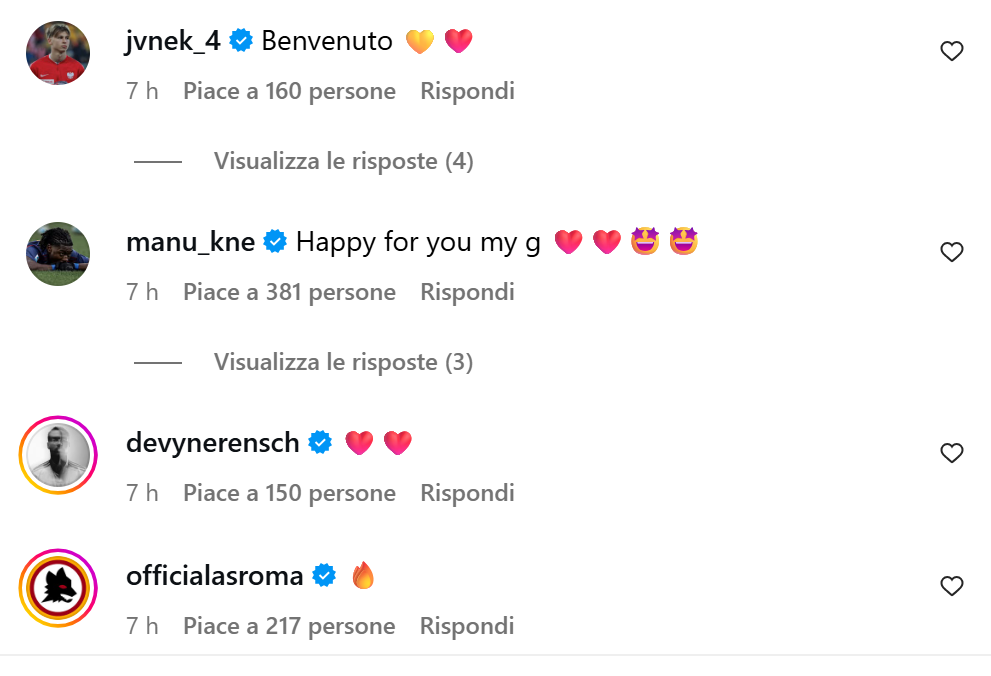Open jvnek_4 profile picture
Screen dimensions: 991x676
tap(58, 53)
